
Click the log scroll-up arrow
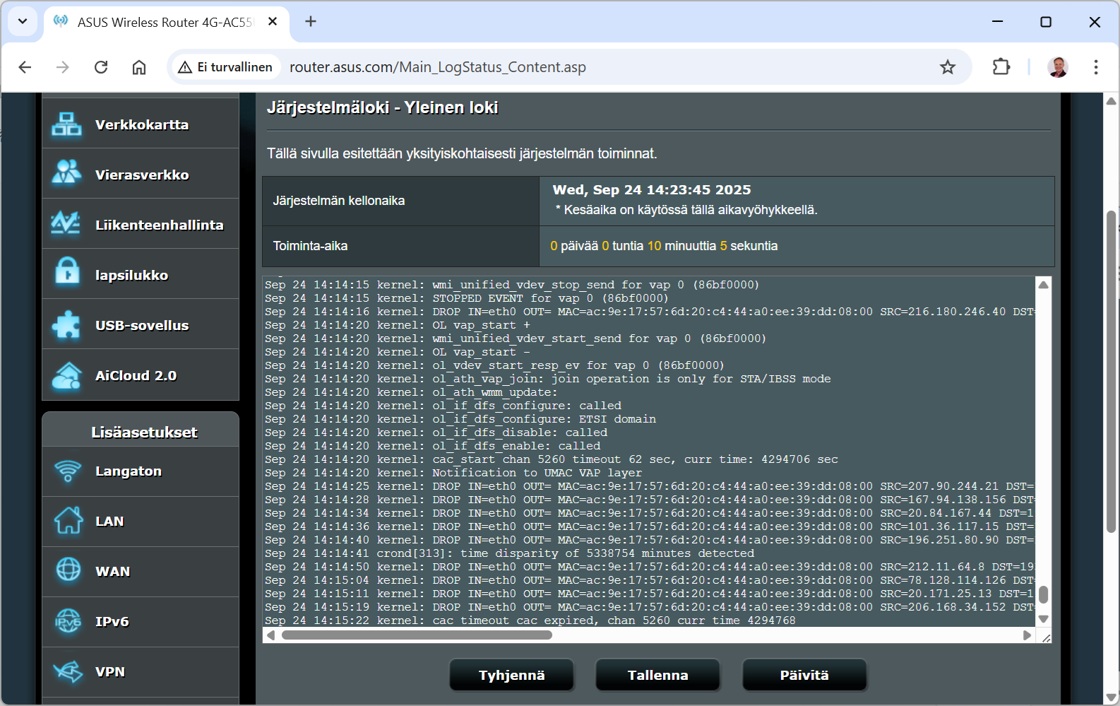coord(1043,284)
